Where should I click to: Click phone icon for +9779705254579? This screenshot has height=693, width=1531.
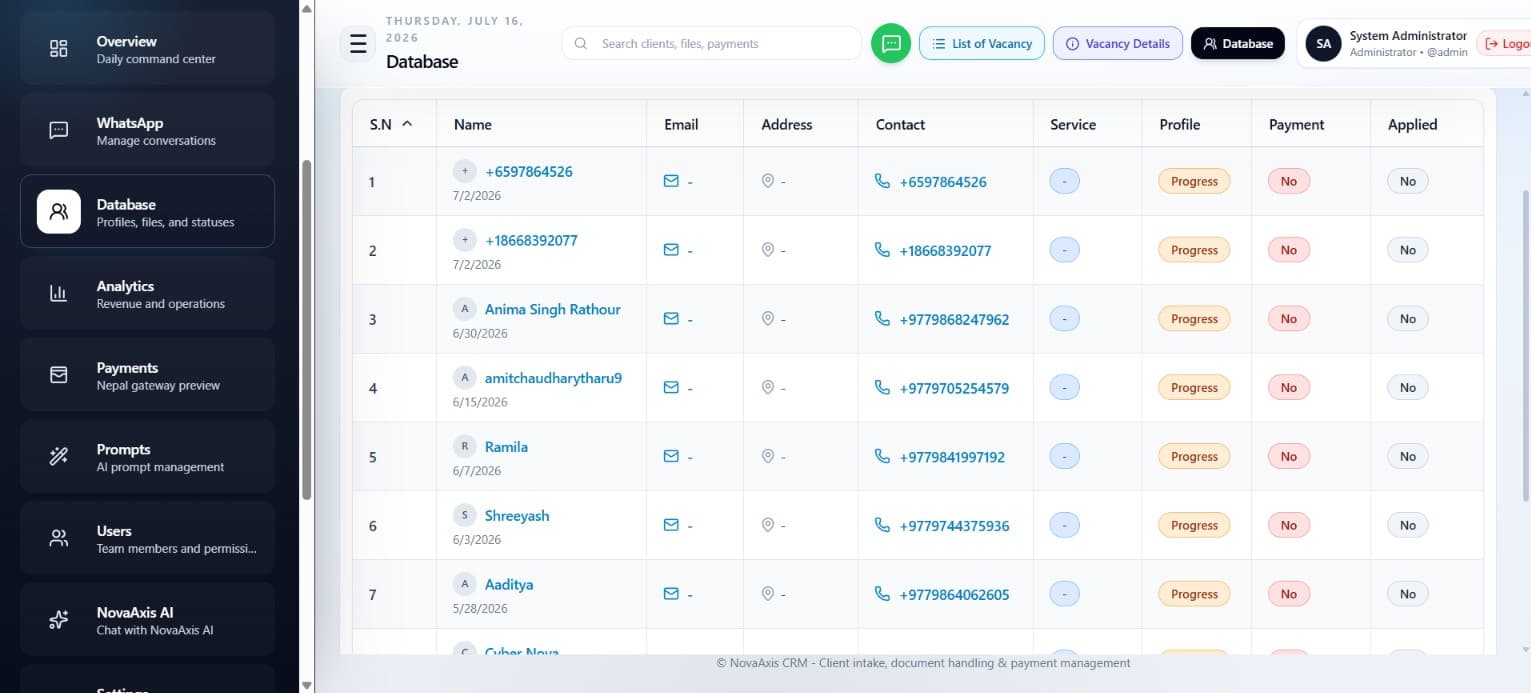(882, 387)
